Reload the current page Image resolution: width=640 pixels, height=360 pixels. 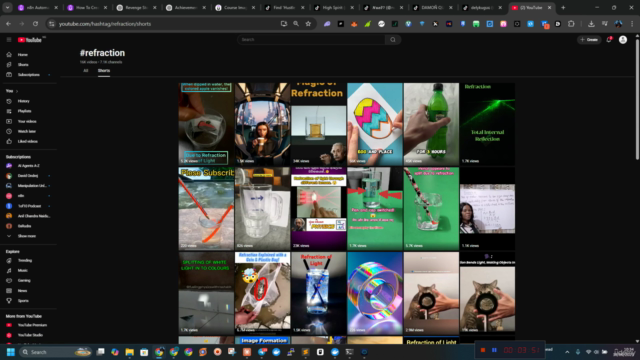[x=36, y=24]
